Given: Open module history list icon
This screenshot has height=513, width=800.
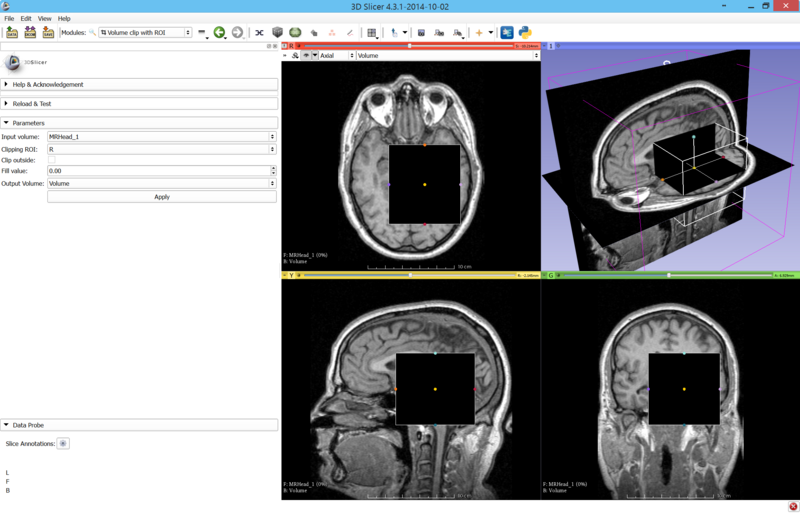Looking at the screenshot, I should (202, 33).
